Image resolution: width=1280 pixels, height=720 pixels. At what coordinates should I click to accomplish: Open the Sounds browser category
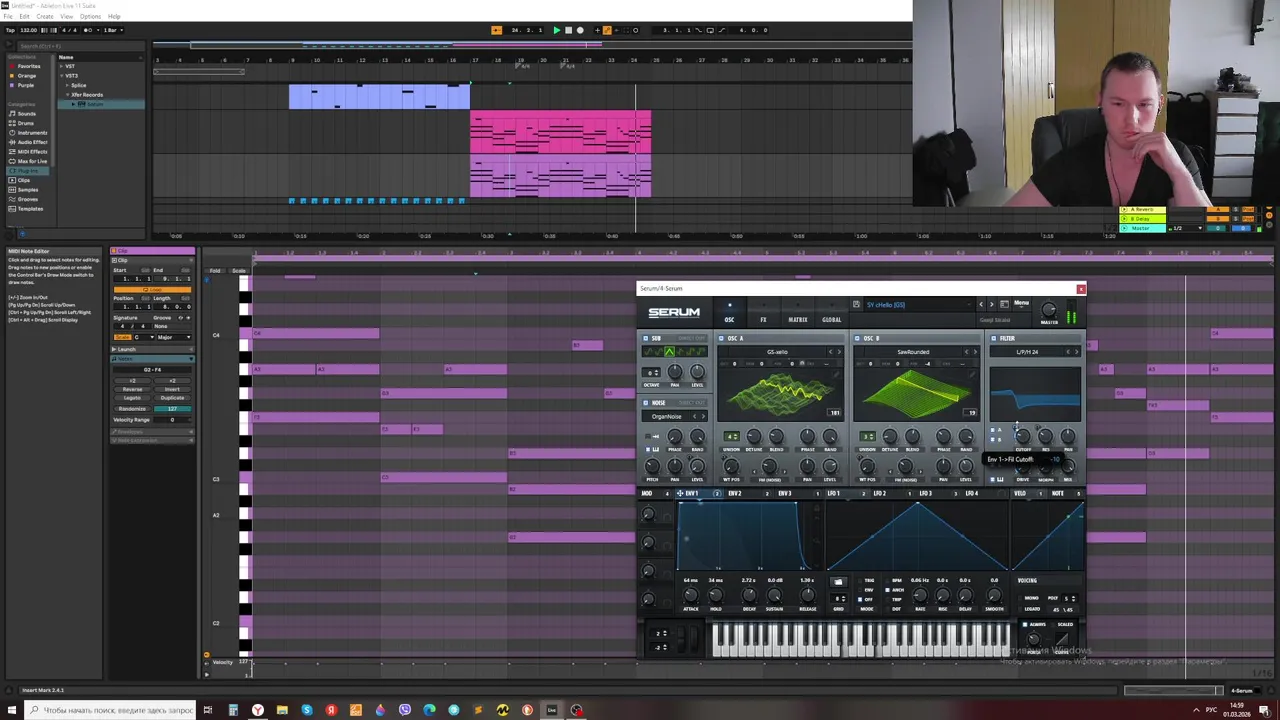26,114
